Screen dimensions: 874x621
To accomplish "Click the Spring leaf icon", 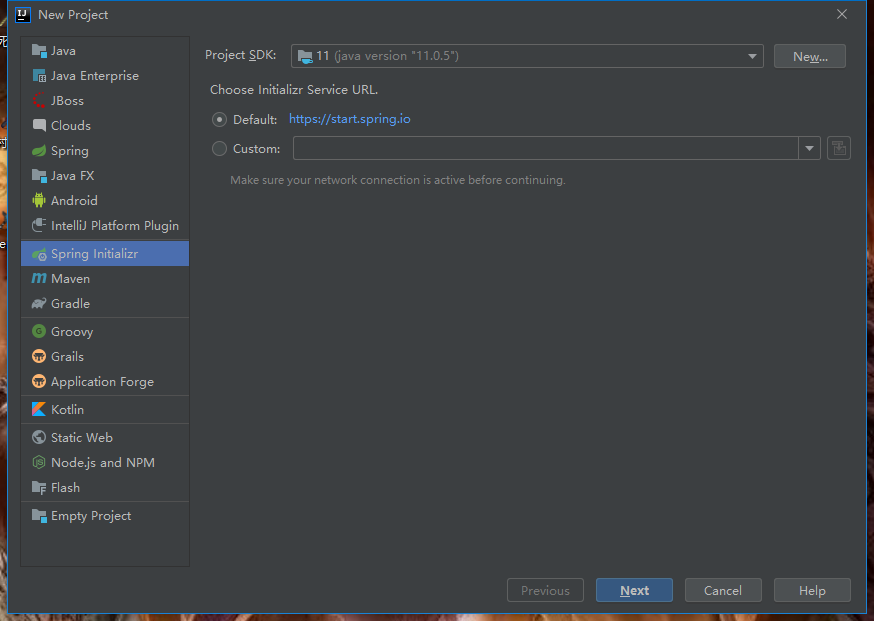I will click(x=39, y=151).
